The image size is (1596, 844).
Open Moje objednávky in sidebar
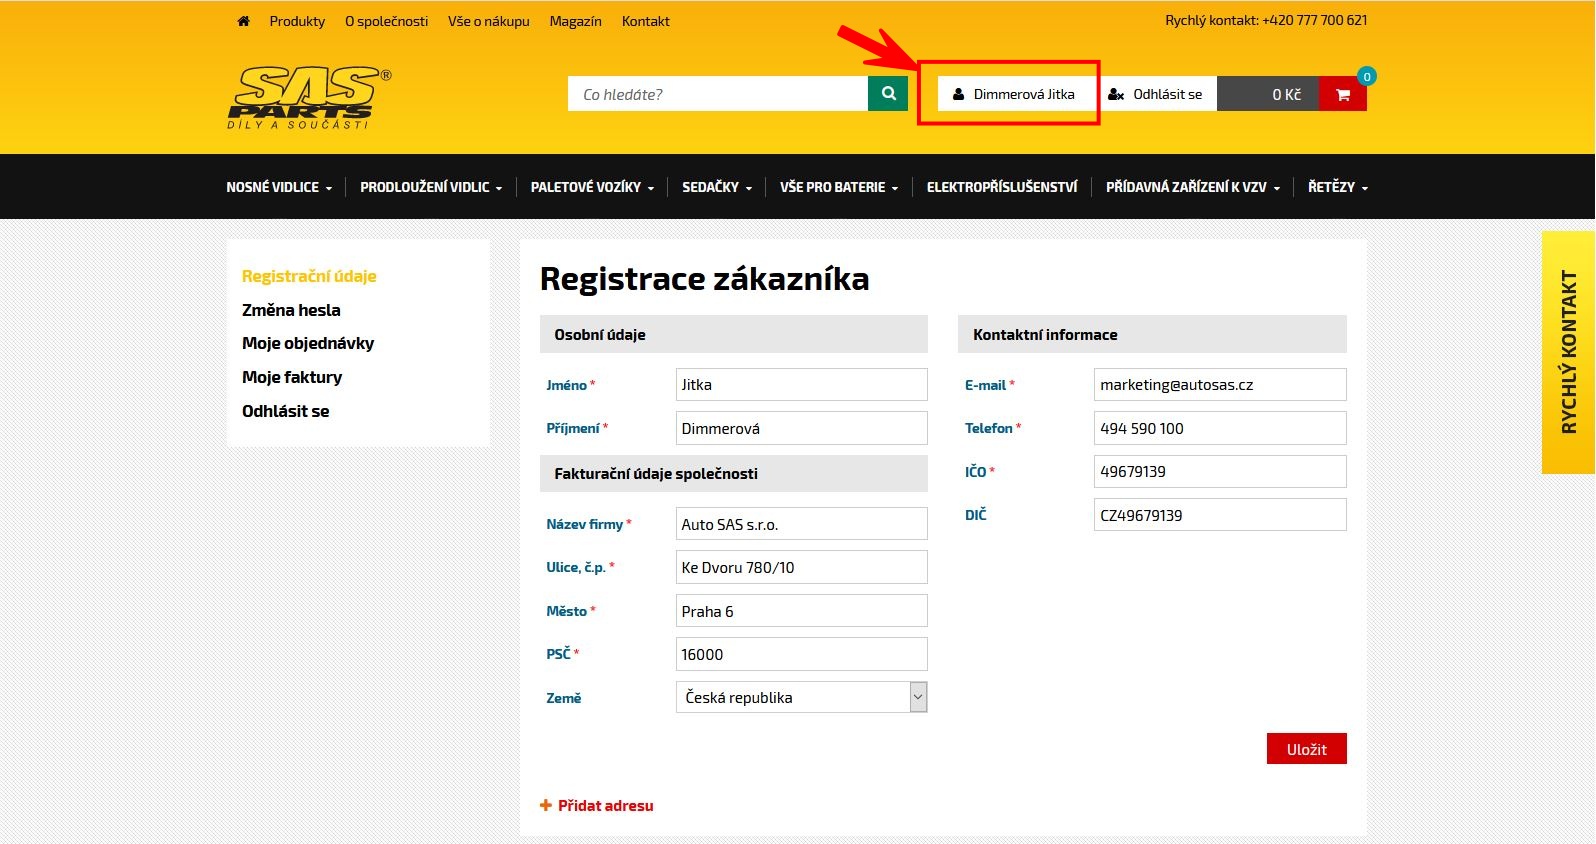coord(308,343)
